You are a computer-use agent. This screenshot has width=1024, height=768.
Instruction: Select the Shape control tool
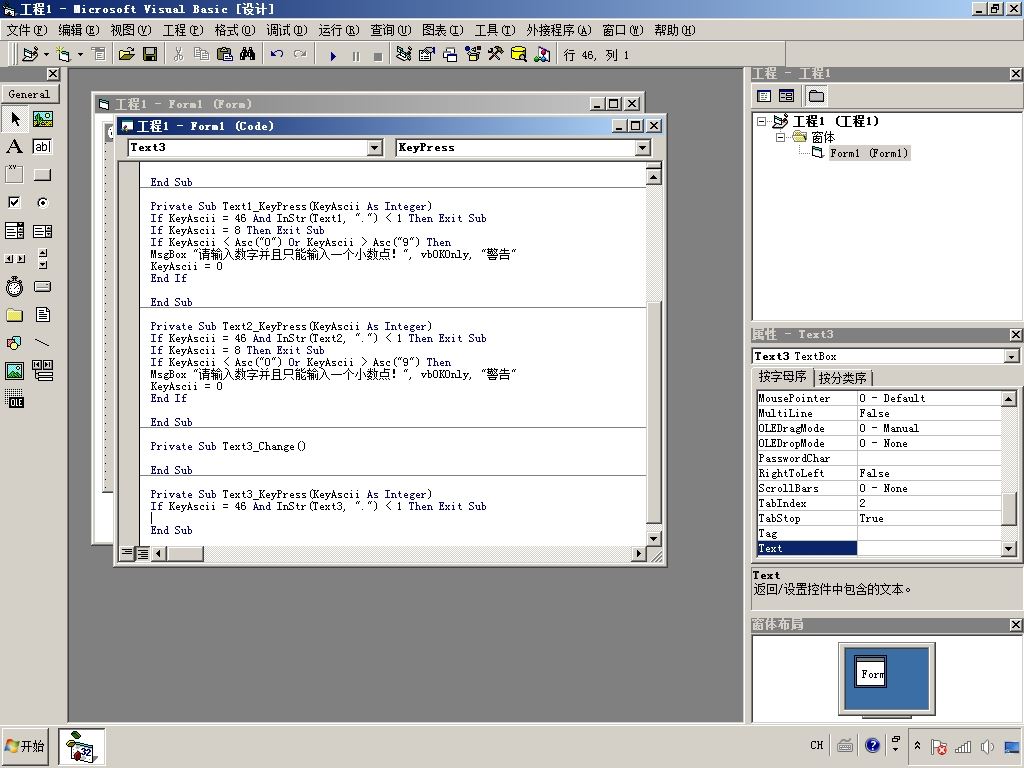[14, 343]
